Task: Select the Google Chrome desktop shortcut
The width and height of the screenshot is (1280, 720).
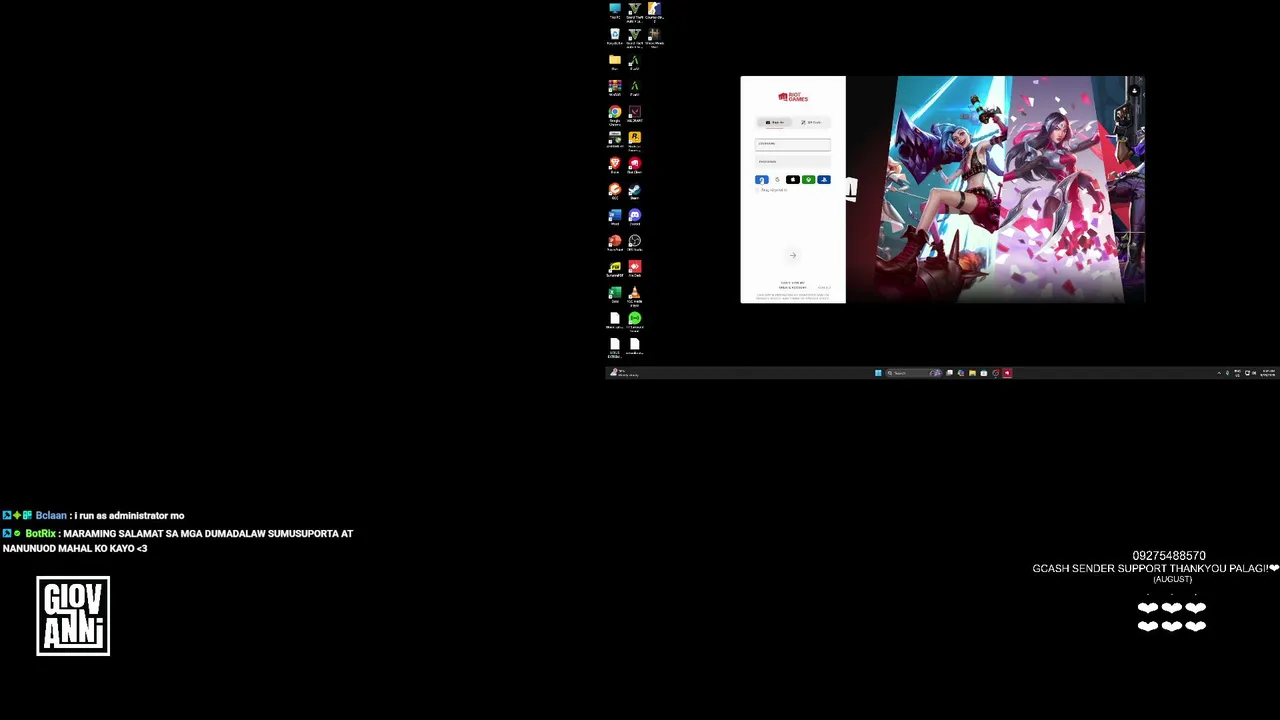Action: [615, 114]
